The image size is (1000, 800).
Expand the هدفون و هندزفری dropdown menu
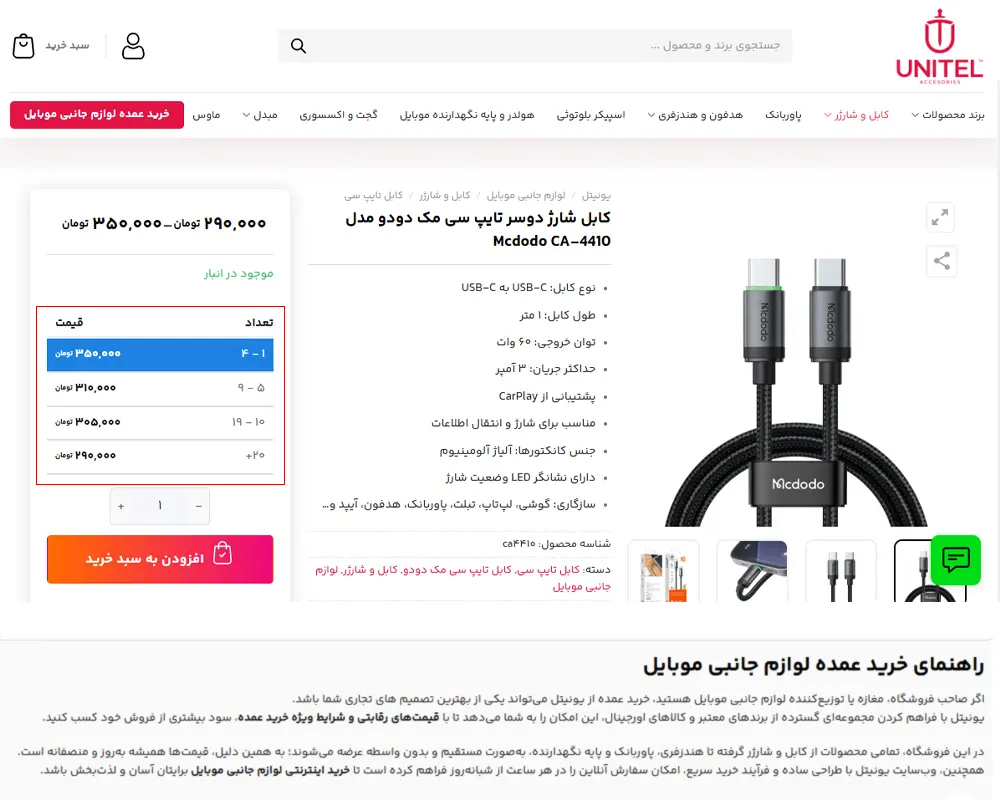click(x=695, y=115)
